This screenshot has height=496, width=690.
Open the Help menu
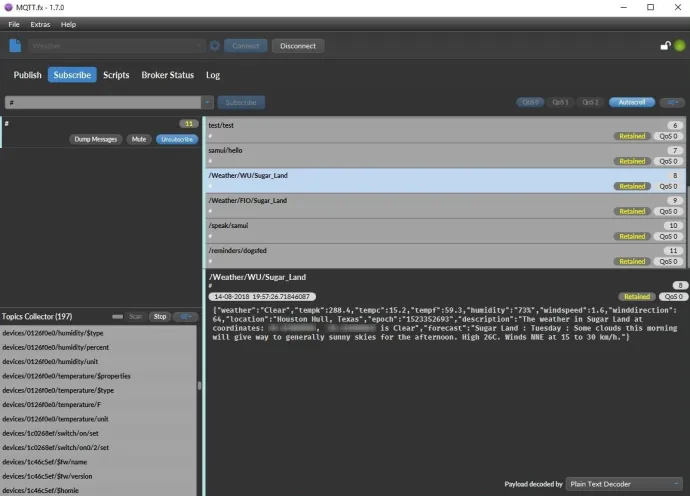coord(68,25)
